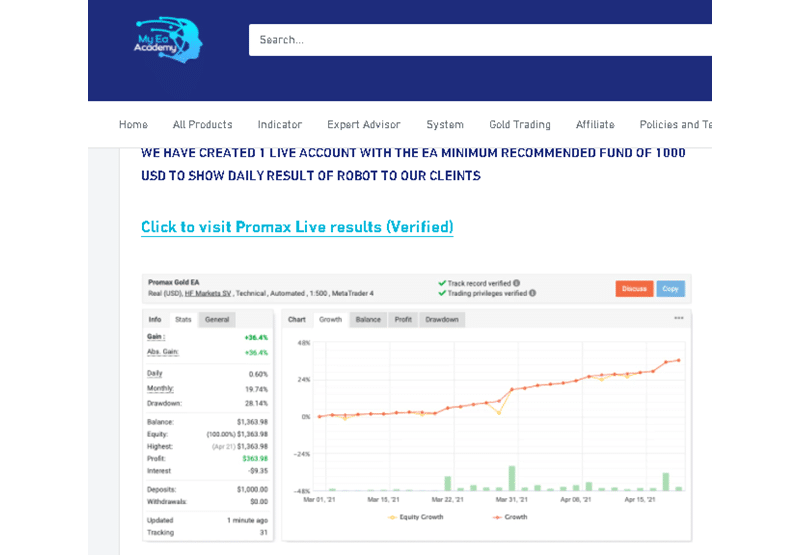
Task: Click the last growth data point on the chart
Action: coord(679,360)
